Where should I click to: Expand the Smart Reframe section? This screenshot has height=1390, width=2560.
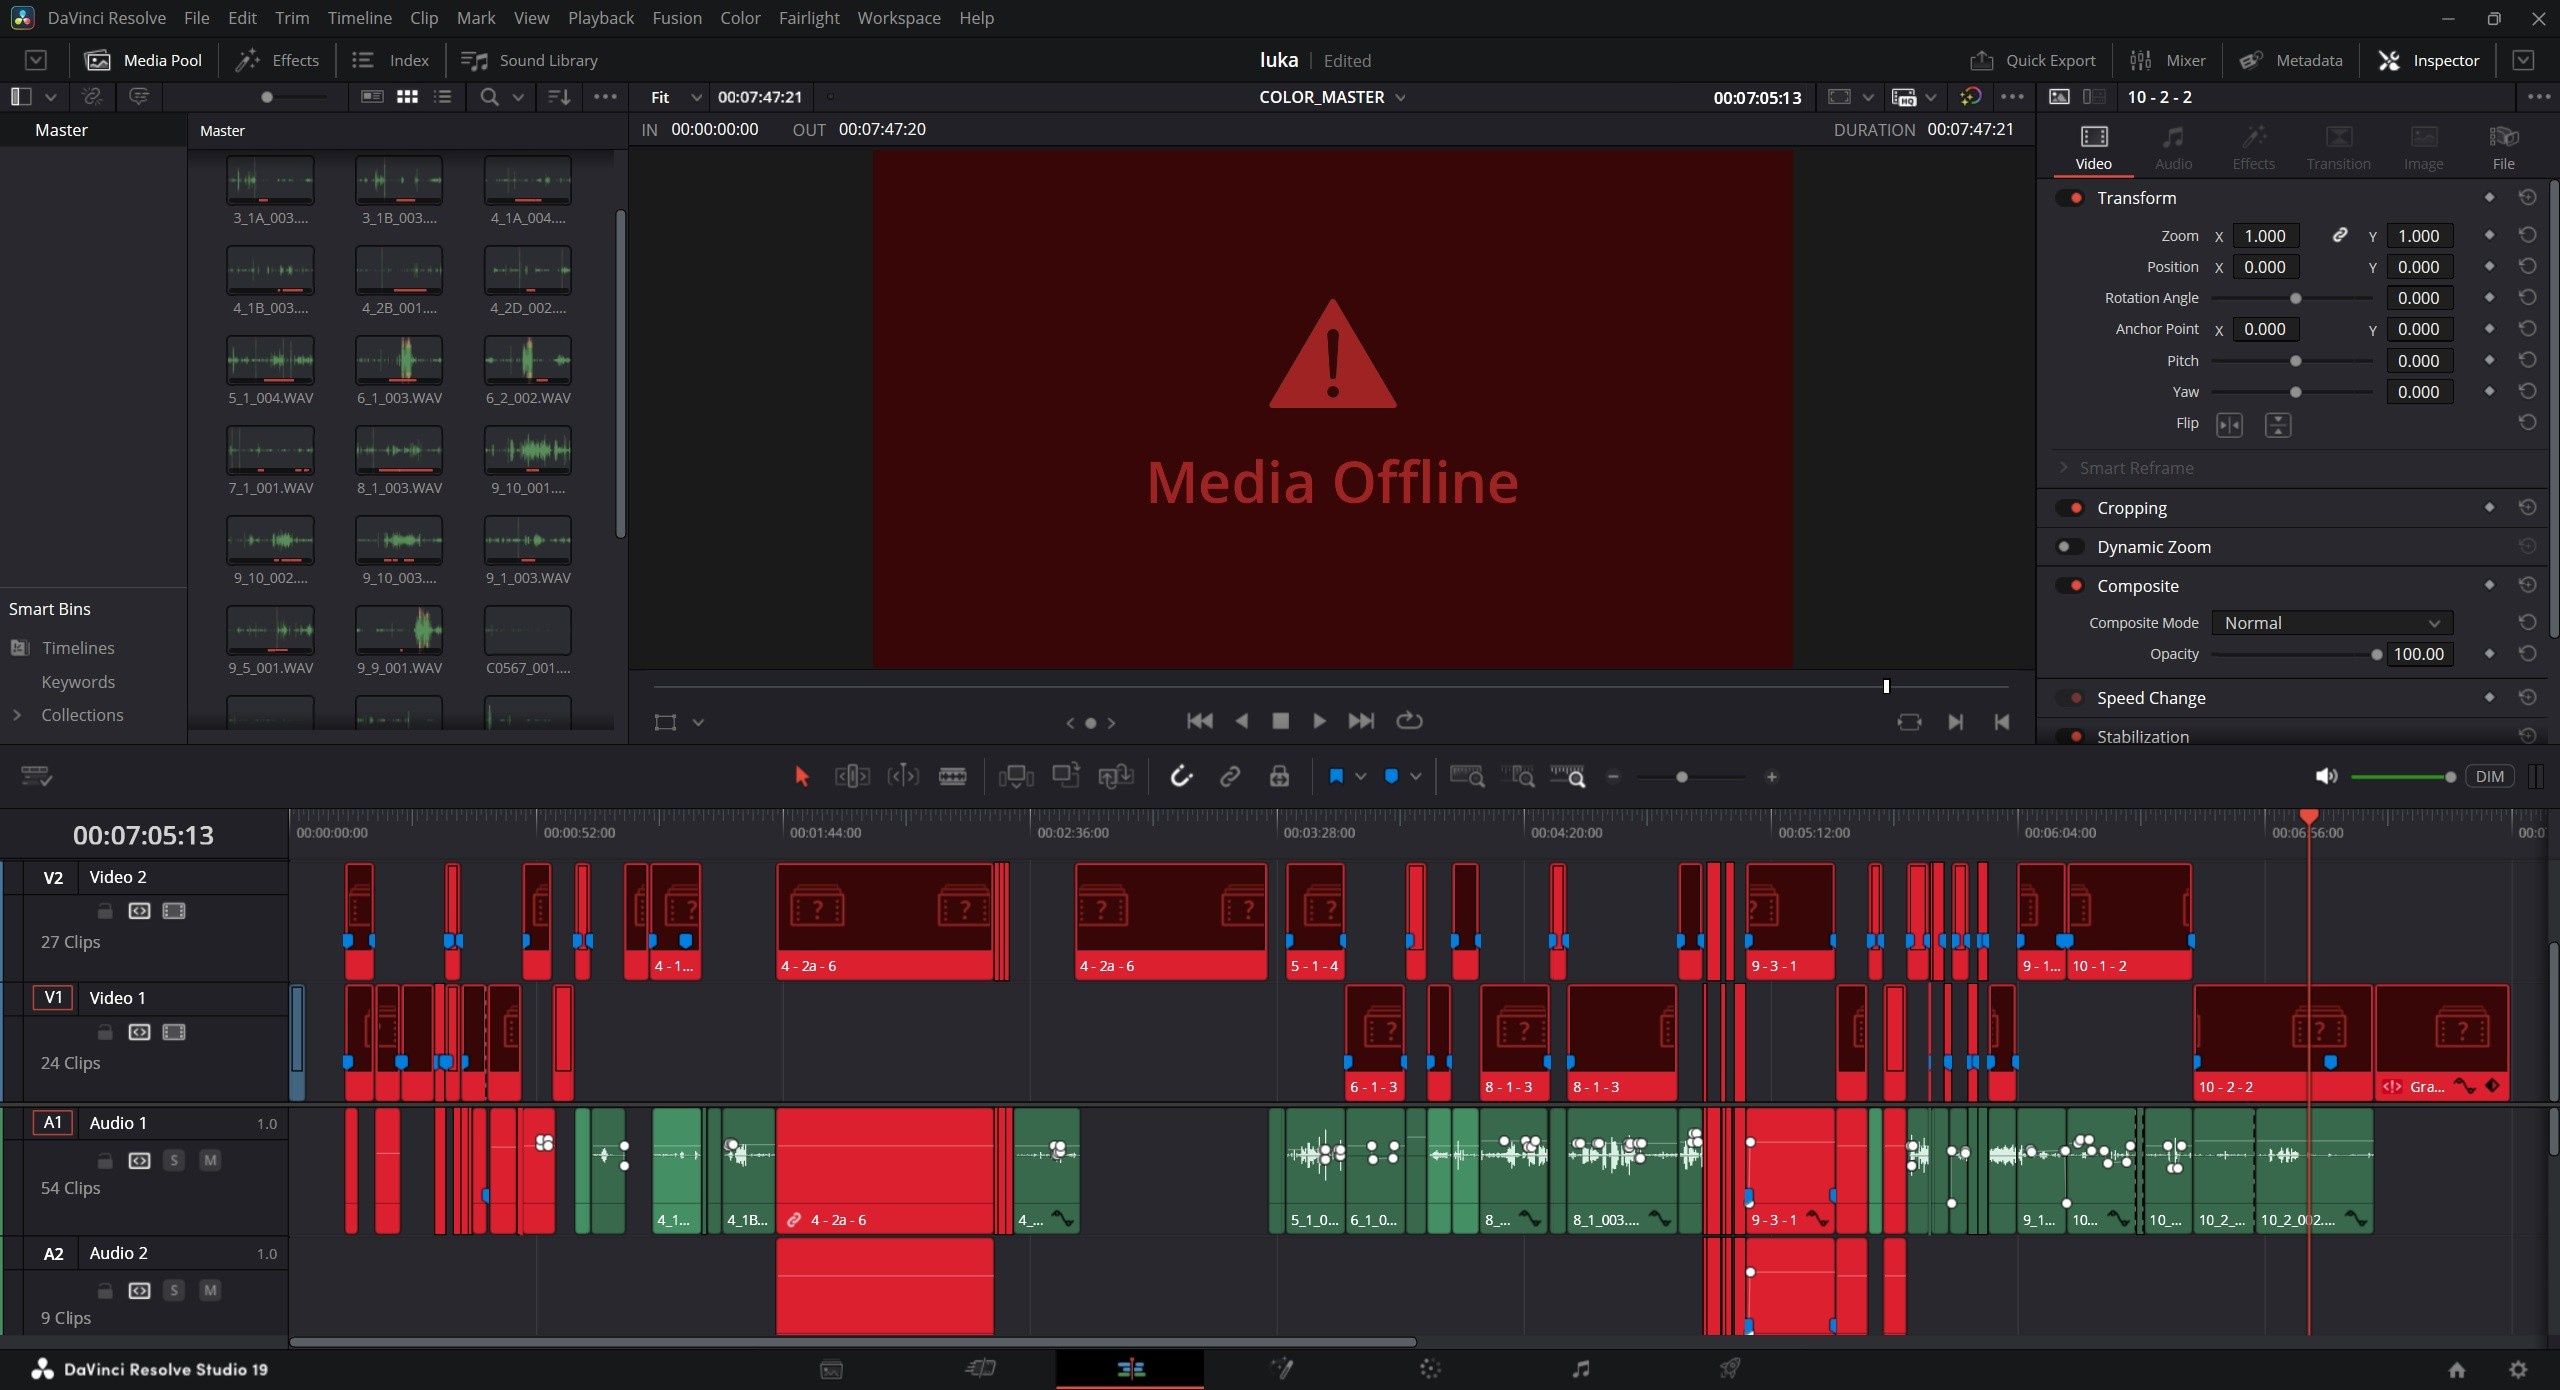pos(2064,467)
